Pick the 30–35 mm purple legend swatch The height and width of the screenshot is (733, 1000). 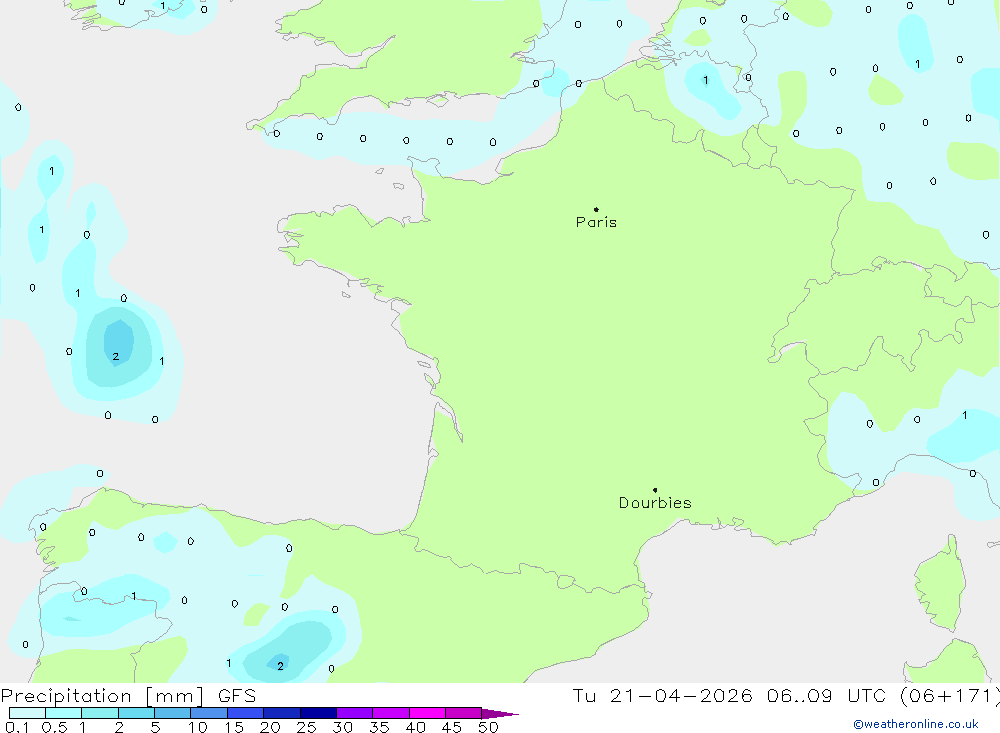pos(355,713)
